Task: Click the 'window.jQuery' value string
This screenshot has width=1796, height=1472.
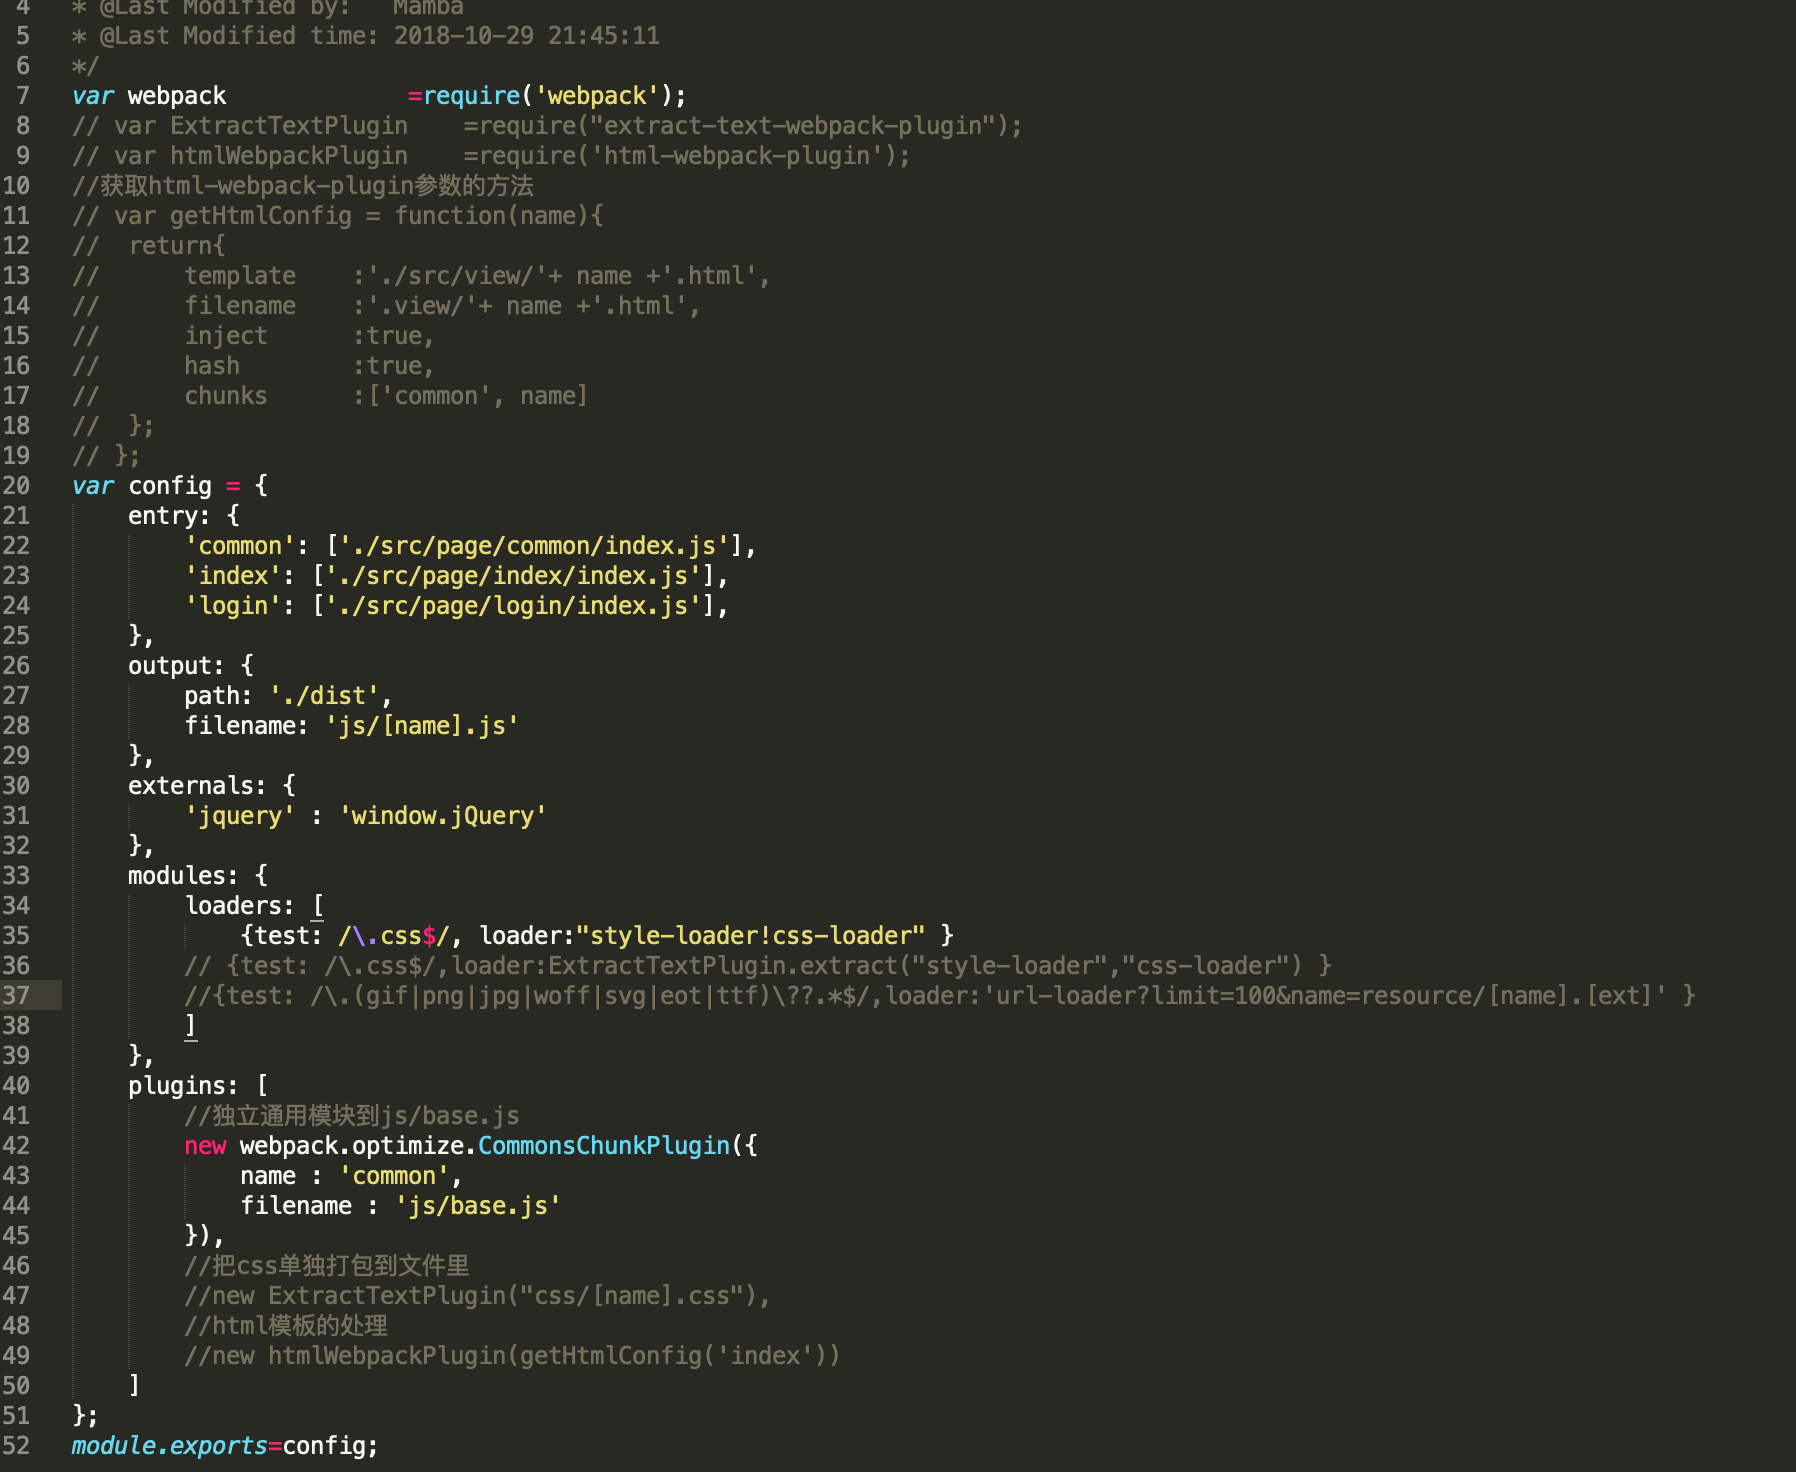Action: click(x=443, y=816)
